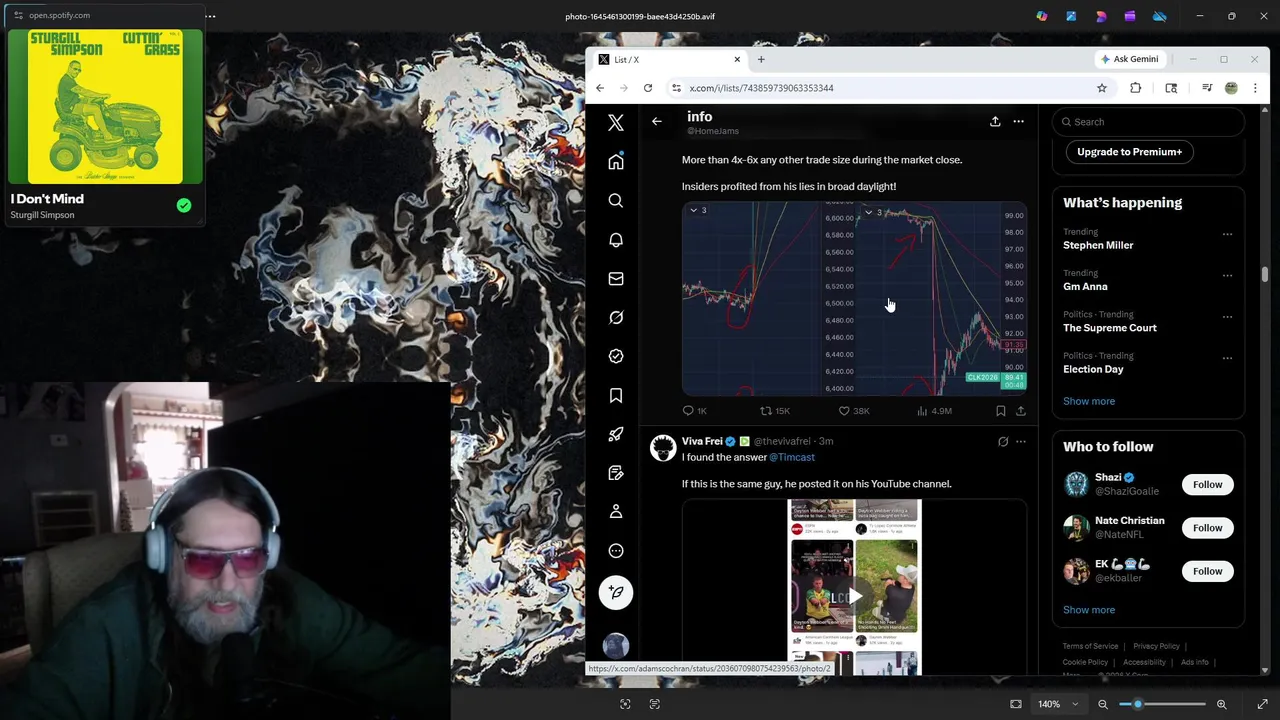This screenshot has height=720, width=1280.
Task: Zoom out with the minus magnifier in Photos
Action: (1103, 704)
